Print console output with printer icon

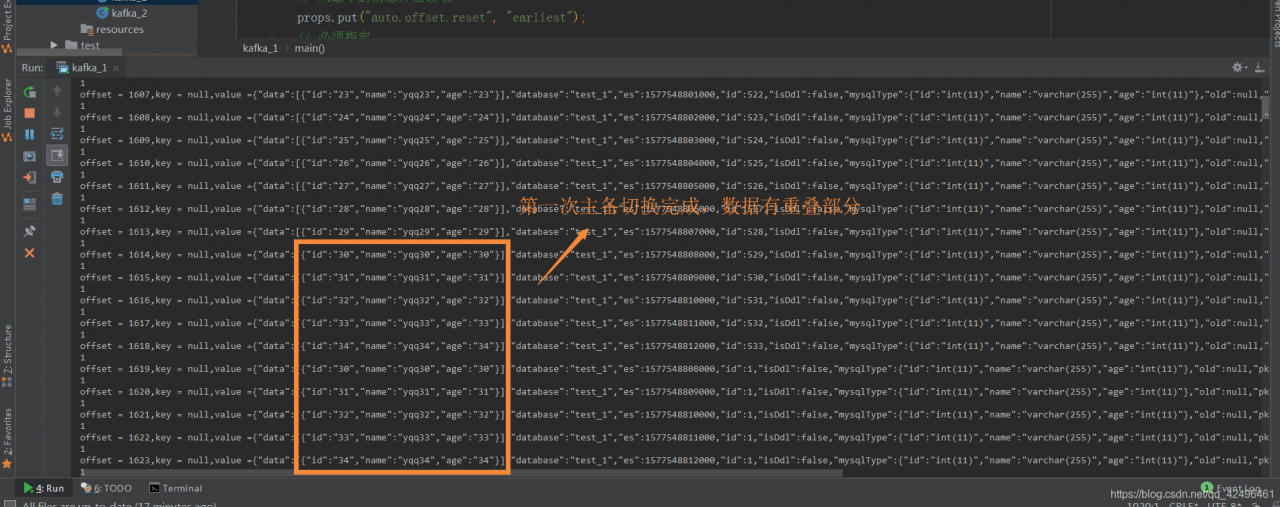[x=57, y=177]
